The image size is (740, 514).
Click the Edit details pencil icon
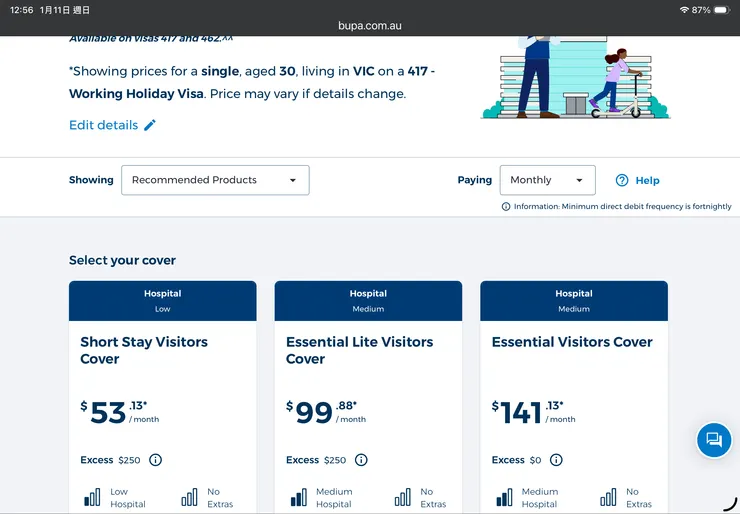pyautogui.click(x=150, y=125)
